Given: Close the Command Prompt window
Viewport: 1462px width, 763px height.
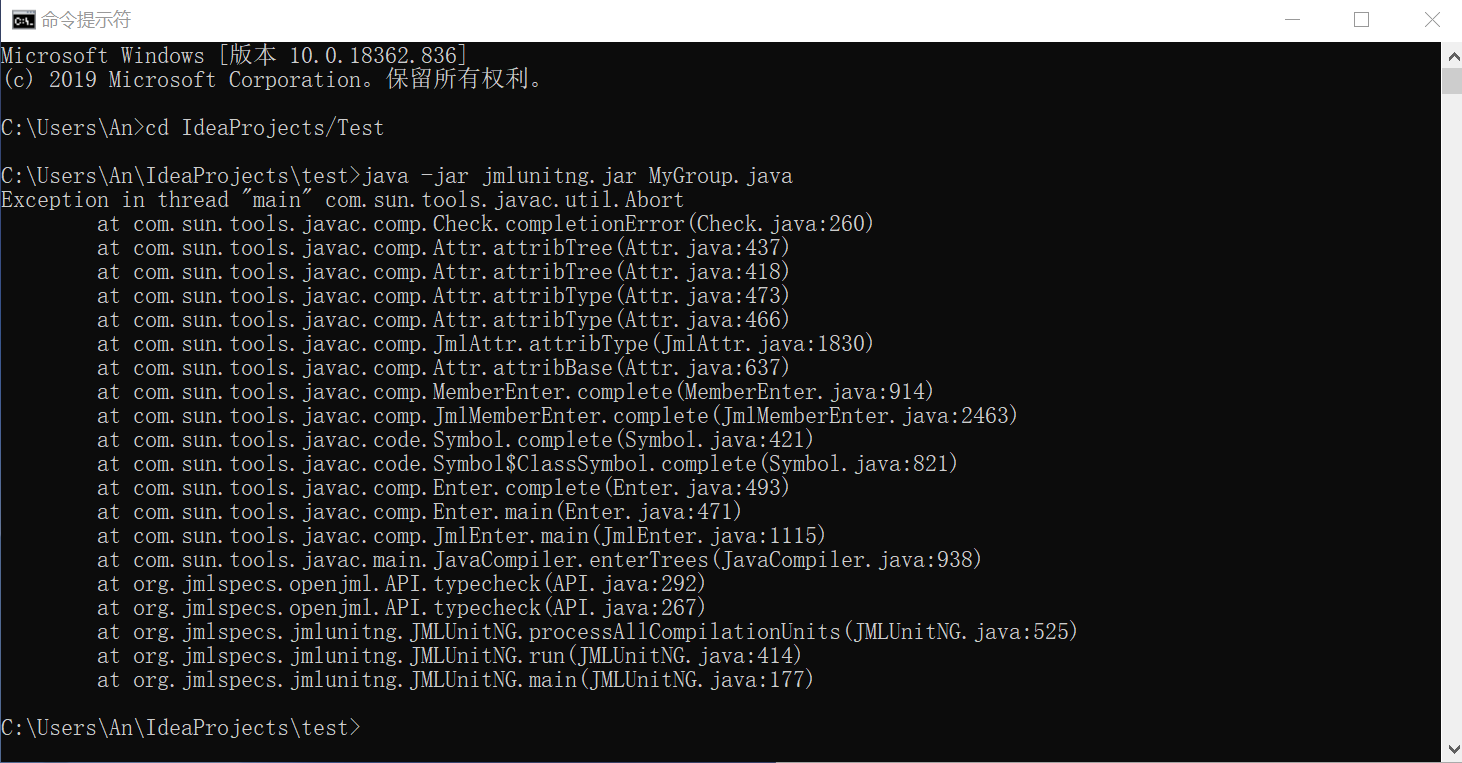Looking at the screenshot, I should click(x=1431, y=20).
